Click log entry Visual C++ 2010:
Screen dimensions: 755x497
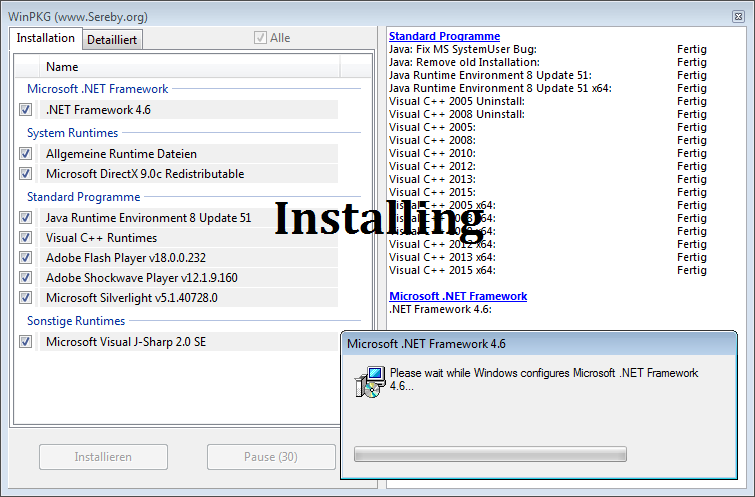coord(432,153)
